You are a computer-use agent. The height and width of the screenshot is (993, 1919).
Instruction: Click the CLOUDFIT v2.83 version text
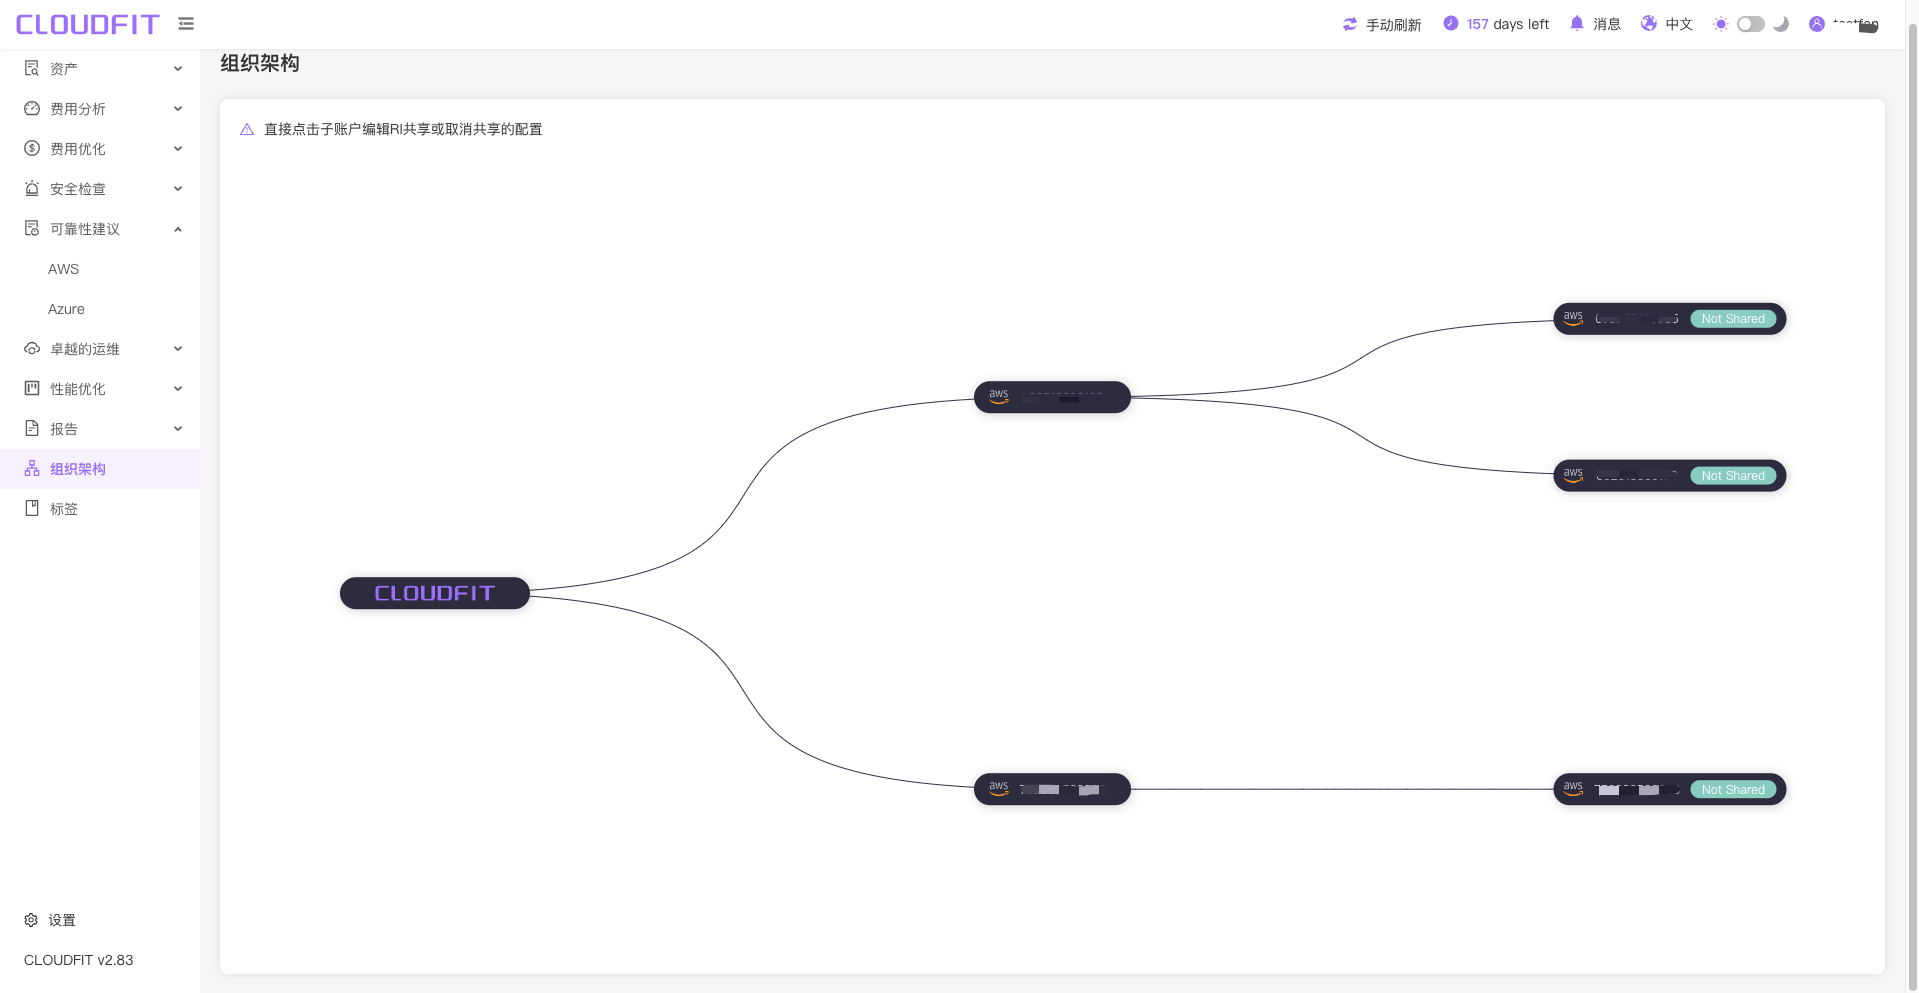click(x=78, y=960)
